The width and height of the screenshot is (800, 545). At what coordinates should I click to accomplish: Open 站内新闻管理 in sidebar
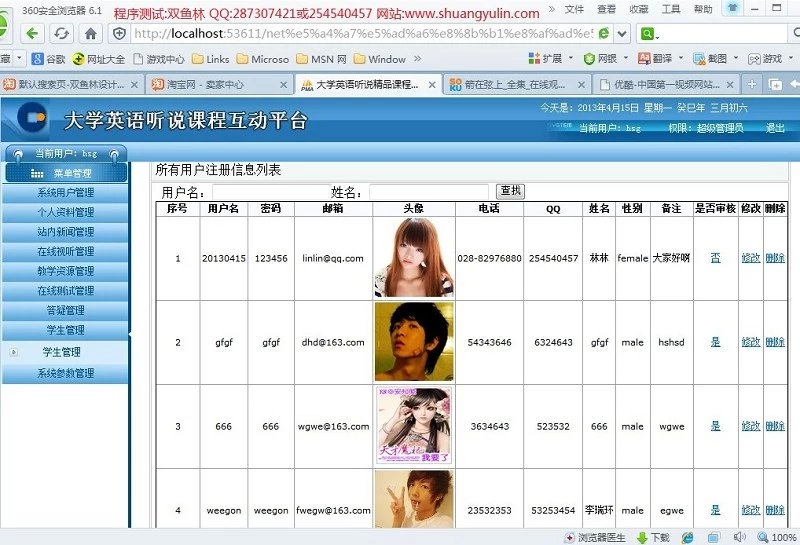tap(65, 232)
